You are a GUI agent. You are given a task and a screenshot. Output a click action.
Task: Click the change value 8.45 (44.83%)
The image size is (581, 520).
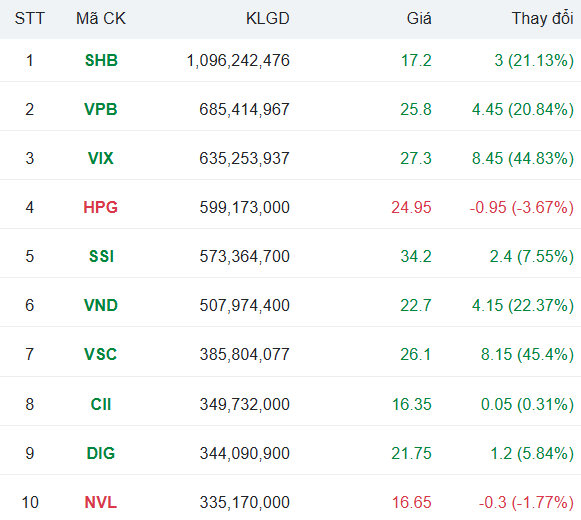point(523,158)
